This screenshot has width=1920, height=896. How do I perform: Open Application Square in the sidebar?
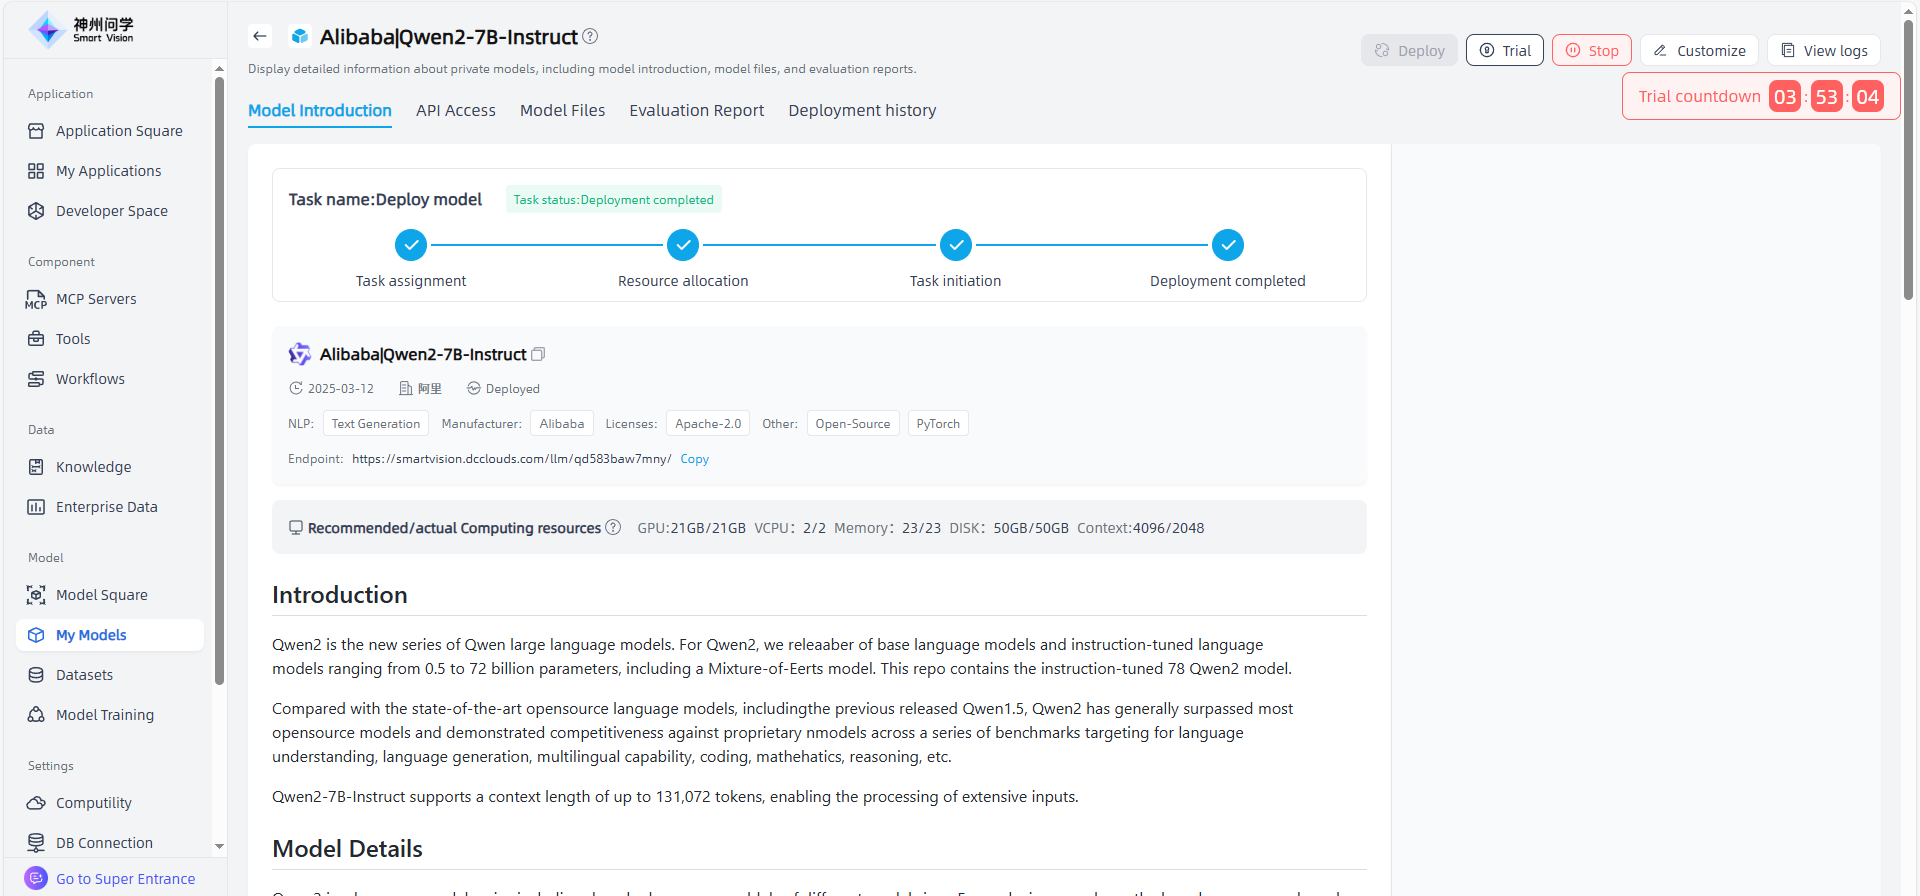(x=119, y=131)
